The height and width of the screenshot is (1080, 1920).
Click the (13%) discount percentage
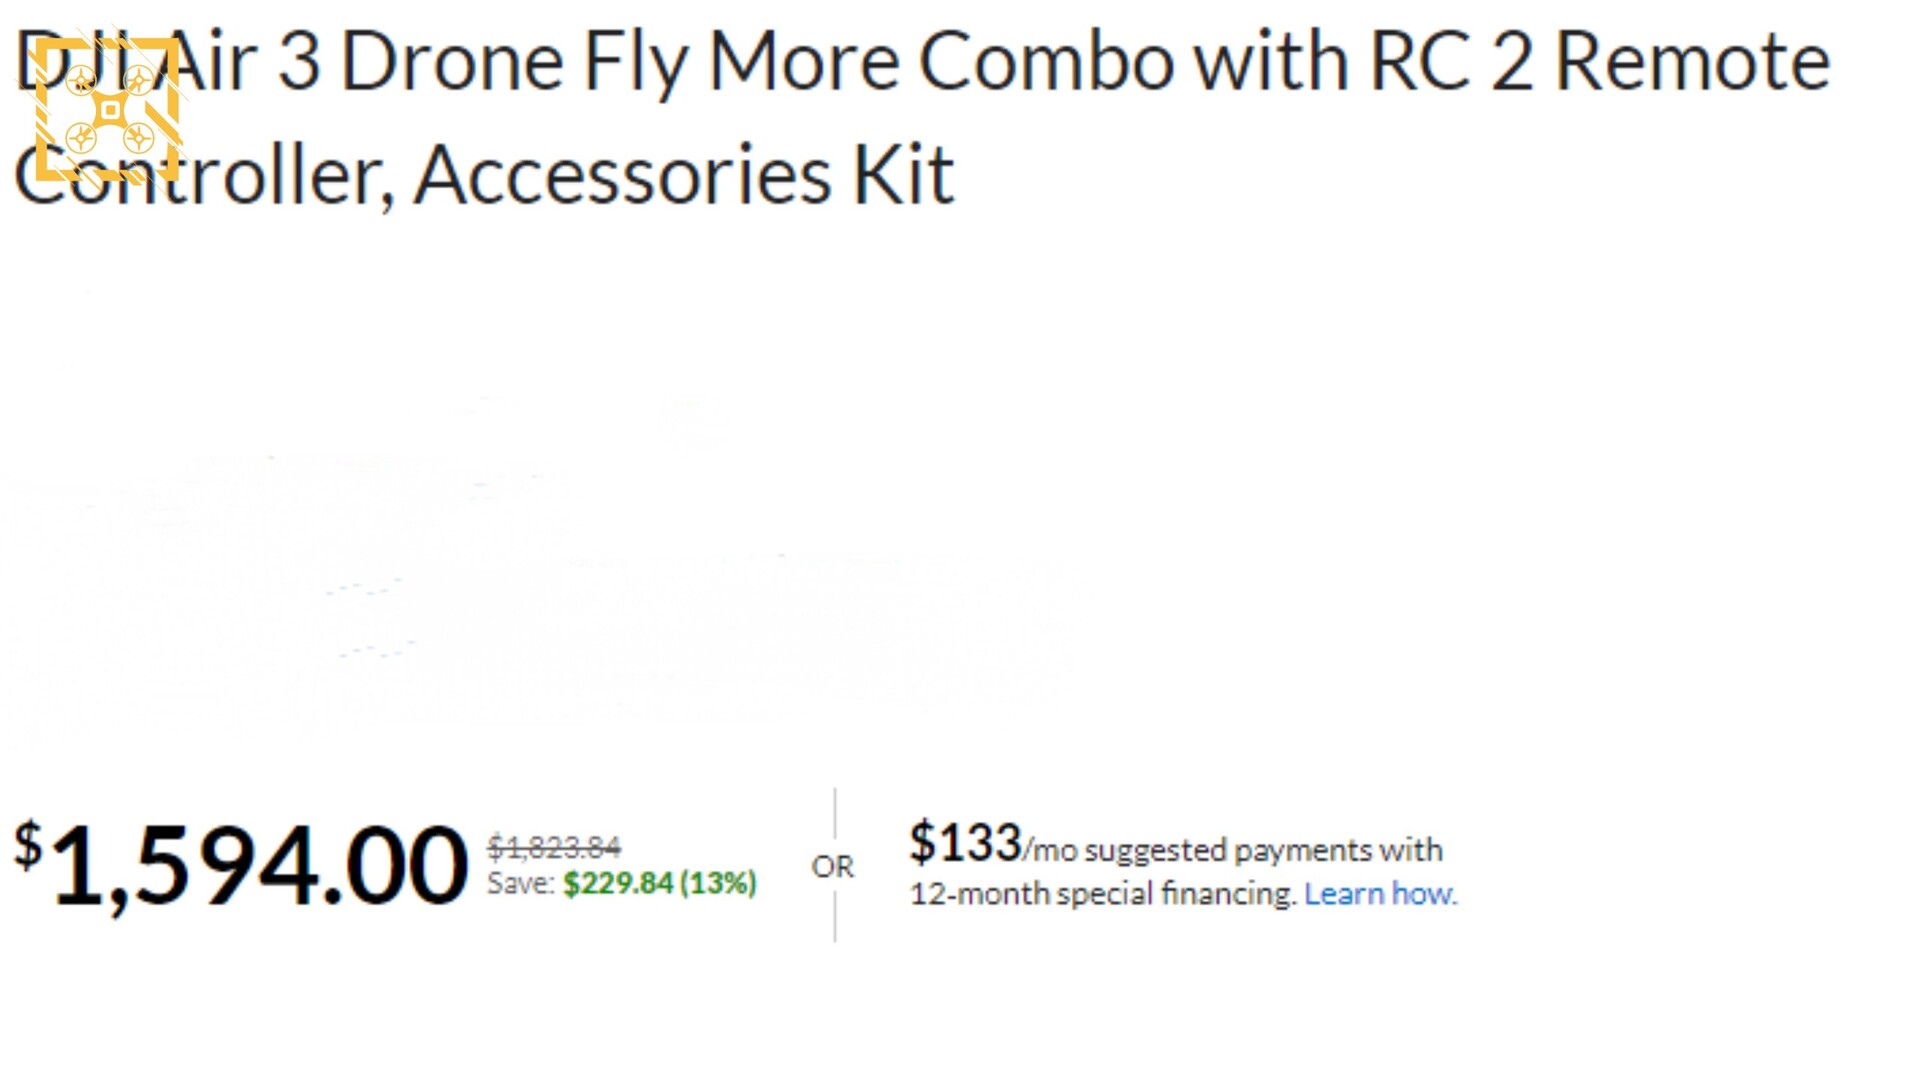(x=718, y=883)
